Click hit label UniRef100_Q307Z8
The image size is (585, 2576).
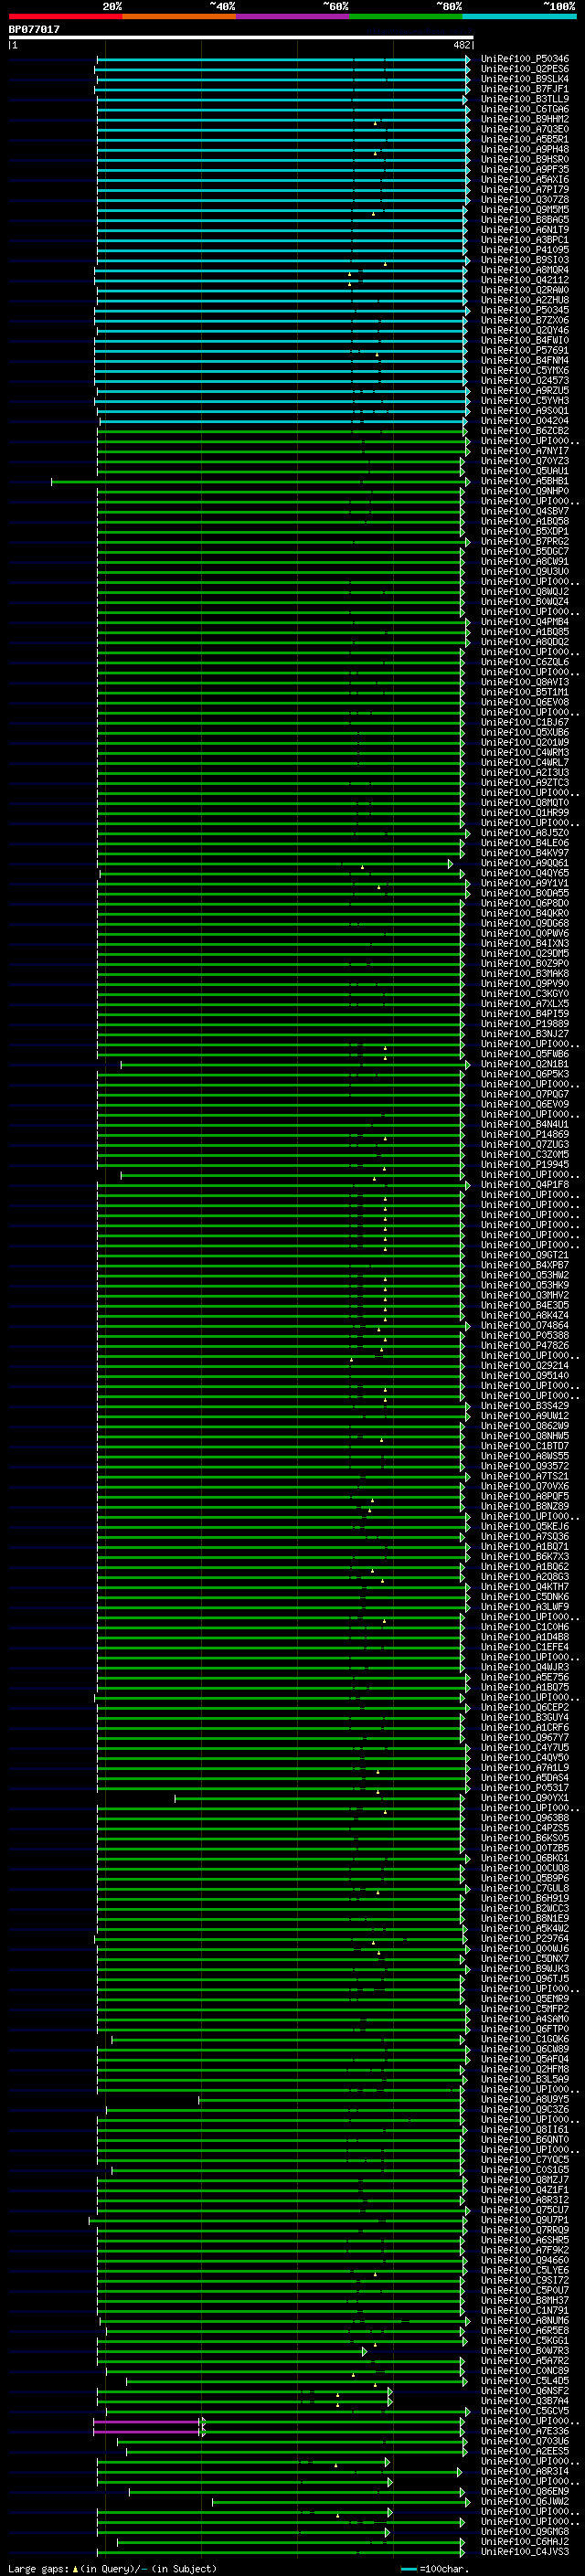click(x=525, y=200)
